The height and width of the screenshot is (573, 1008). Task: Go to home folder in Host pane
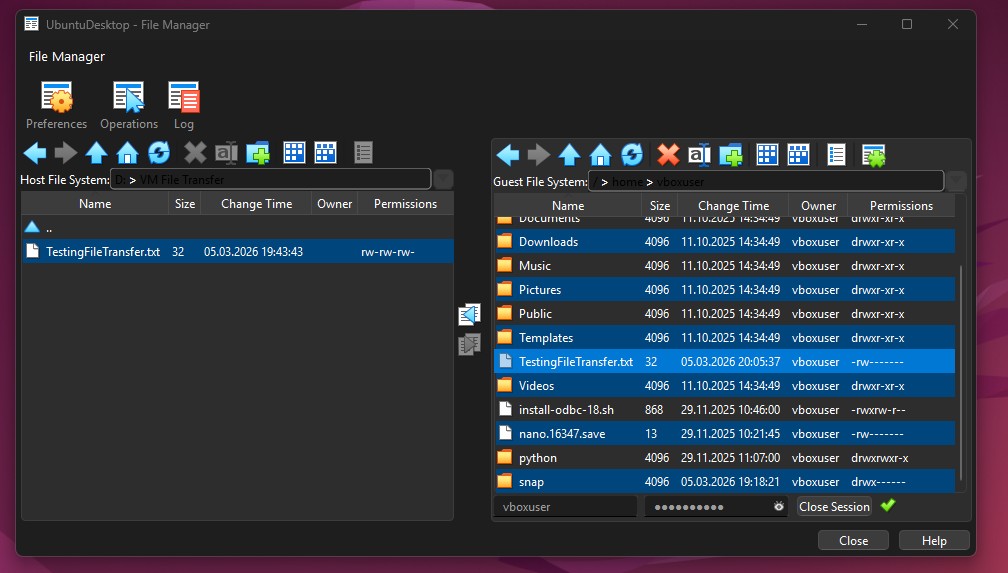[127, 153]
